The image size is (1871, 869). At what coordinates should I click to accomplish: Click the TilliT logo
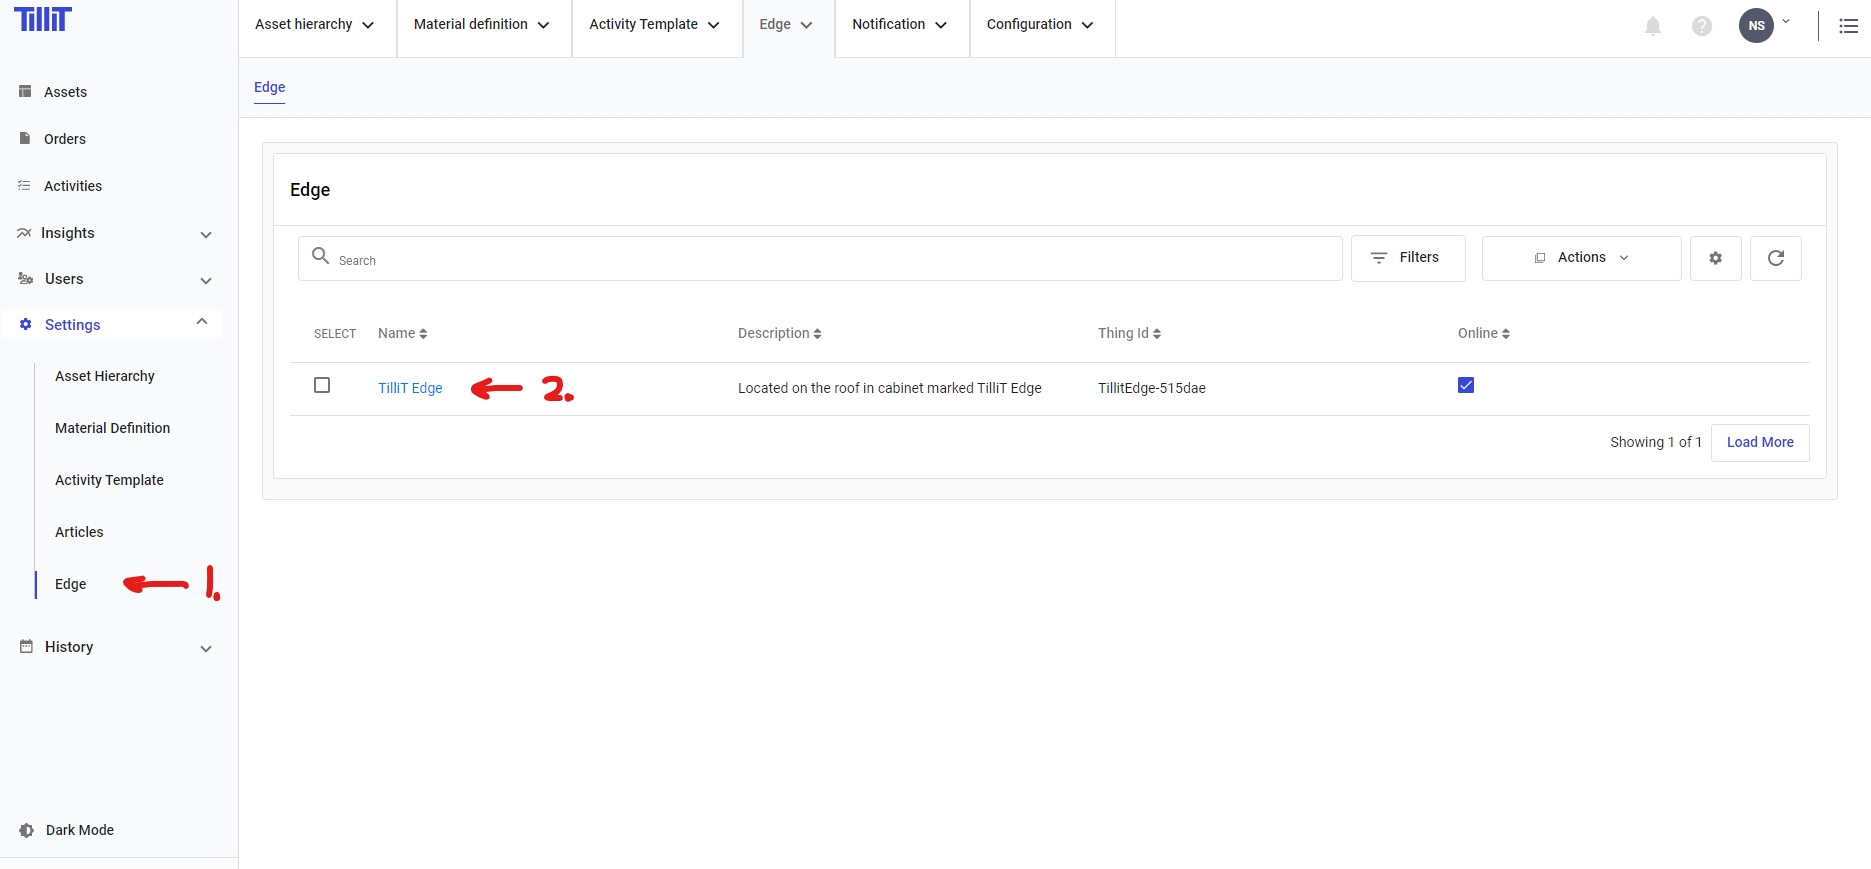42,19
